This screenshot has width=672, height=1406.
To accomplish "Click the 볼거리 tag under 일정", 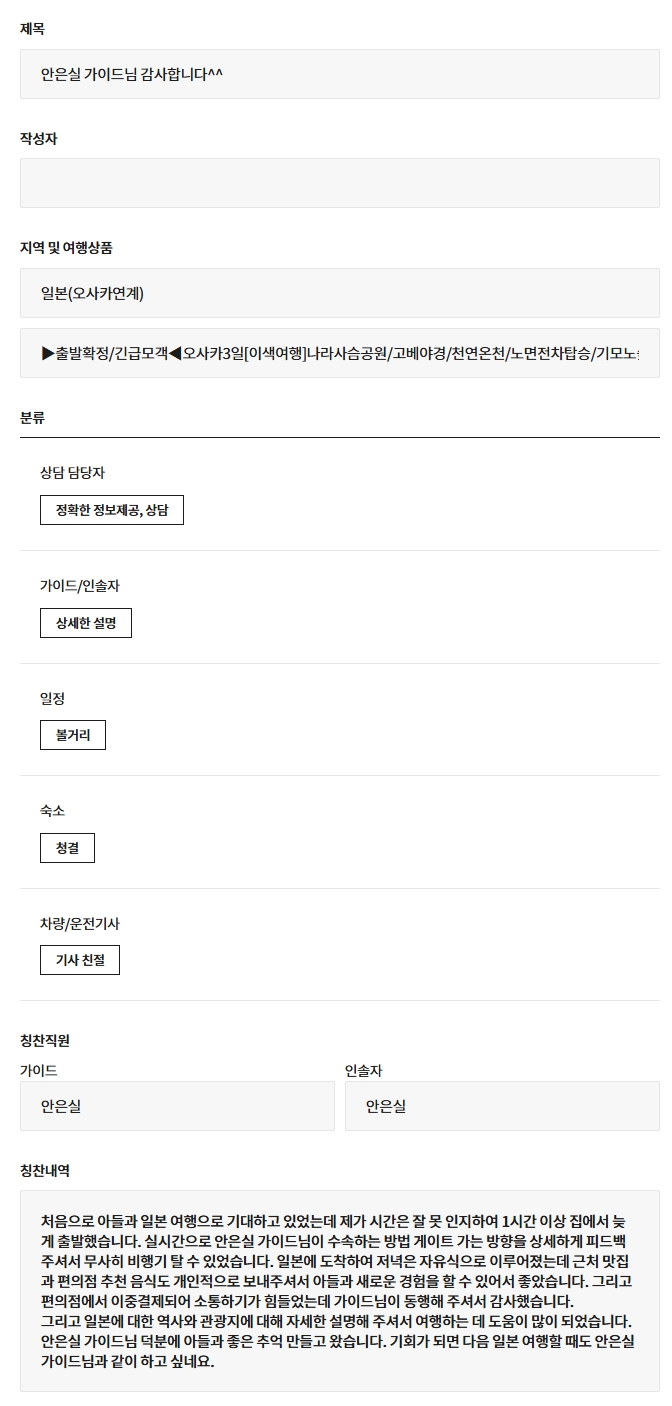I will (73, 735).
